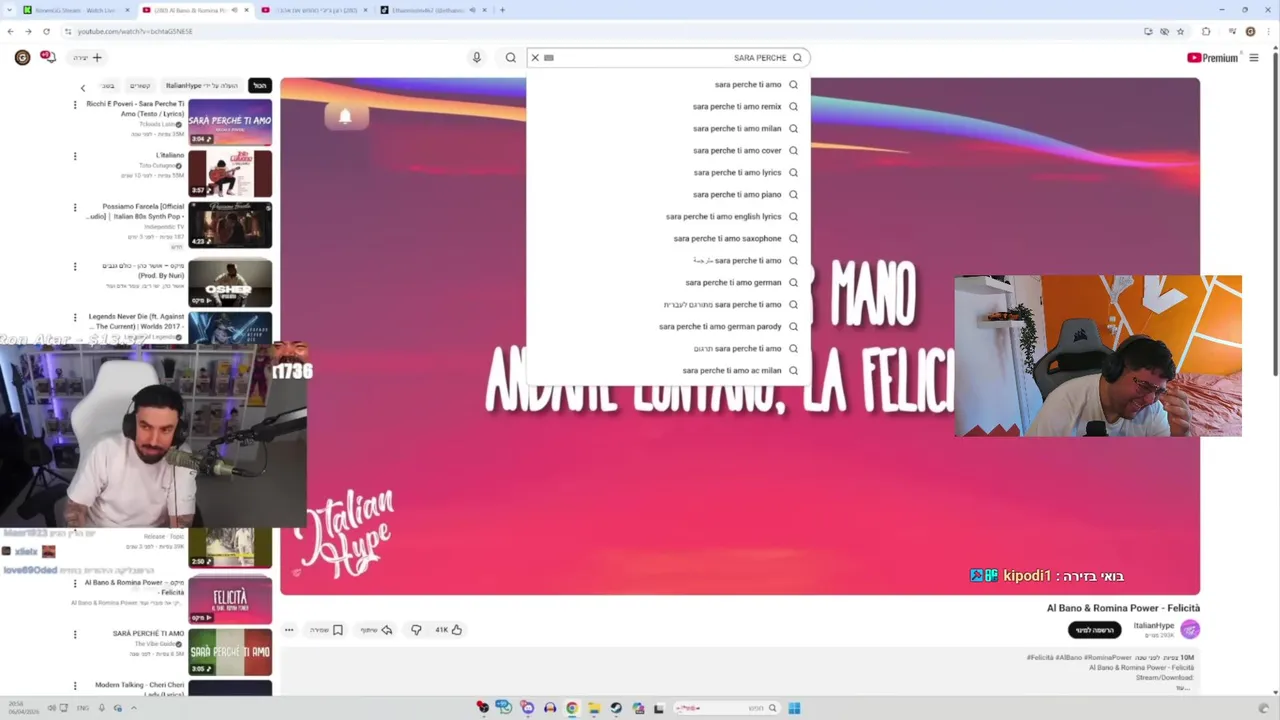Click the bell icon on the video
The image size is (1280, 720).
coord(345,117)
